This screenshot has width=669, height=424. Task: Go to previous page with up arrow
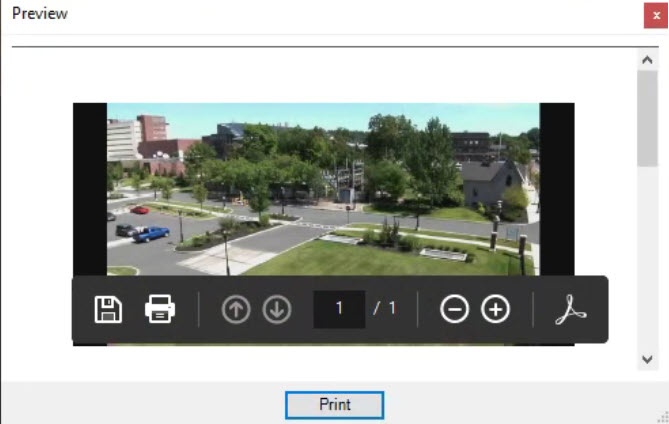pyautogui.click(x=236, y=310)
